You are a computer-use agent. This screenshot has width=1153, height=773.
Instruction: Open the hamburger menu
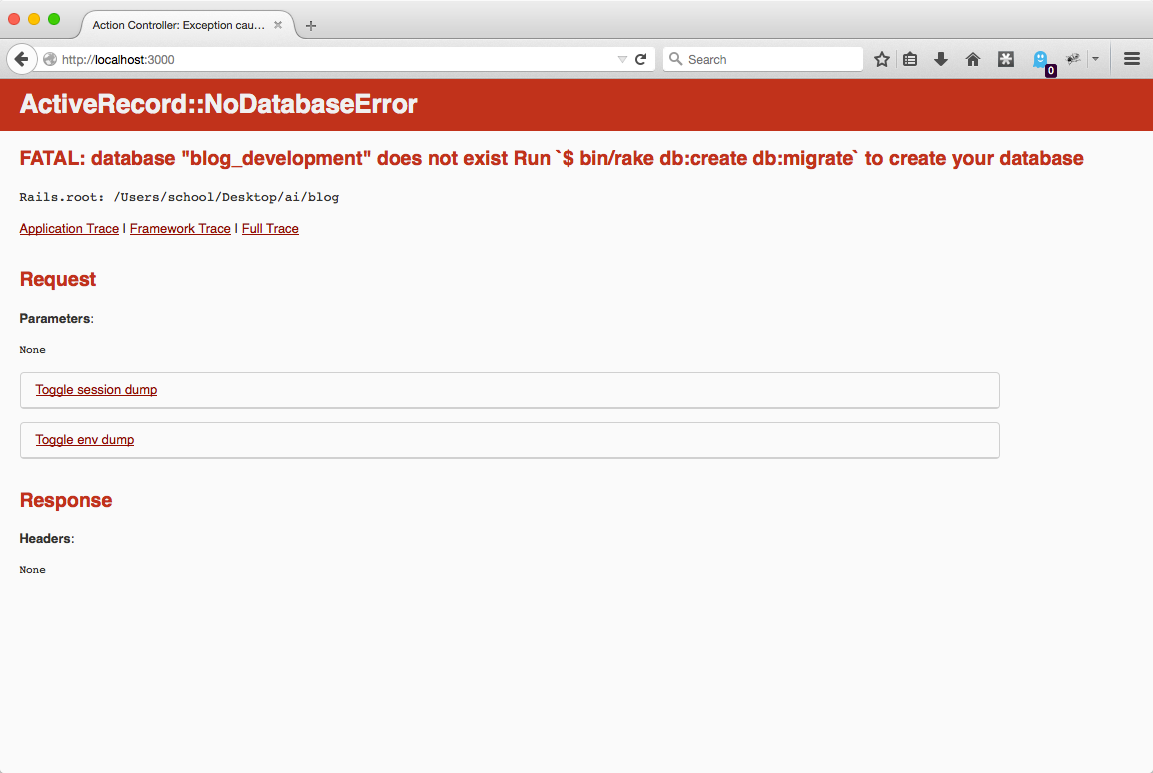click(x=1131, y=59)
